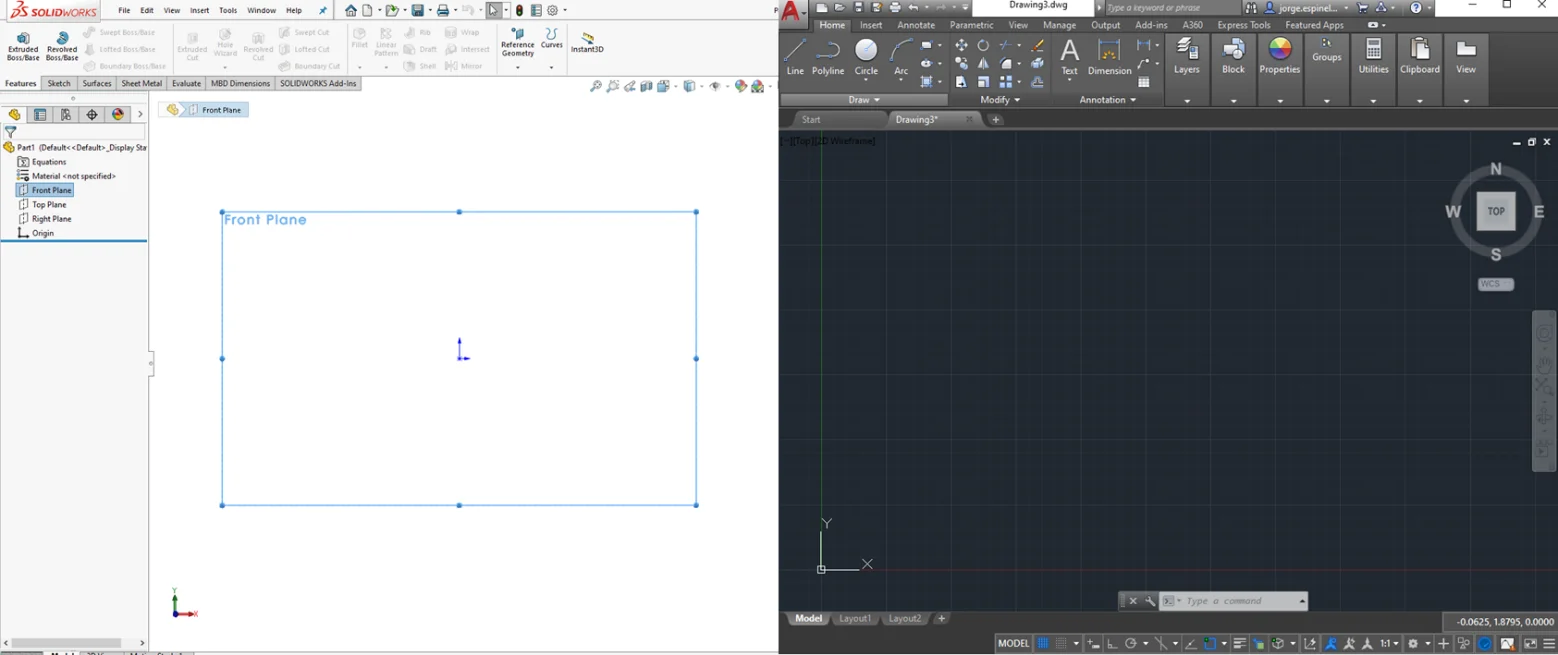Open SolidWorks Options gear icon
This screenshot has width=1558, height=655.
click(x=552, y=11)
